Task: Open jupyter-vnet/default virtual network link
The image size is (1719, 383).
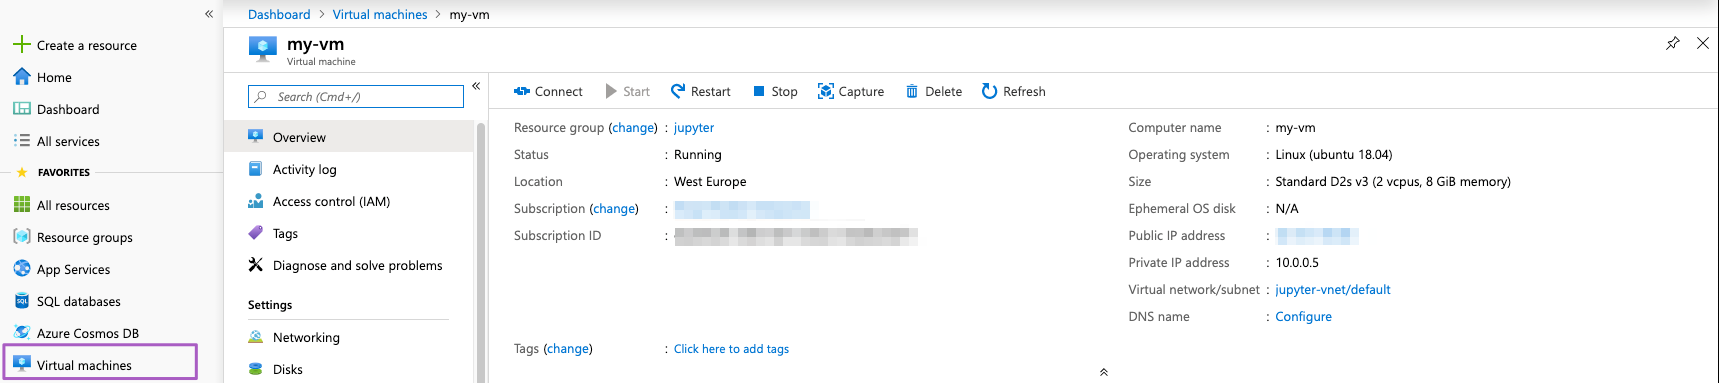Action: point(1333,290)
